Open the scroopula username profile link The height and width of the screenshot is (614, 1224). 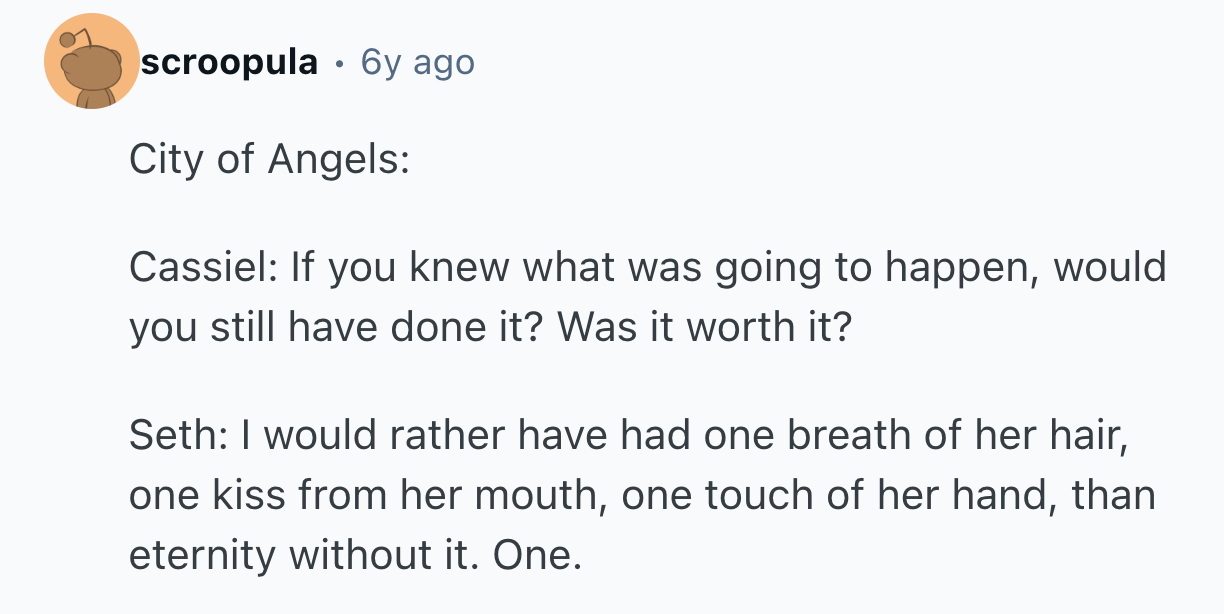229,63
